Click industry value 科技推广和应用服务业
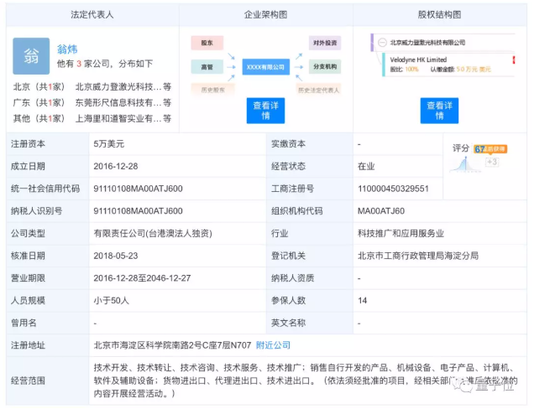The height and width of the screenshot is (414, 550). (401, 233)
